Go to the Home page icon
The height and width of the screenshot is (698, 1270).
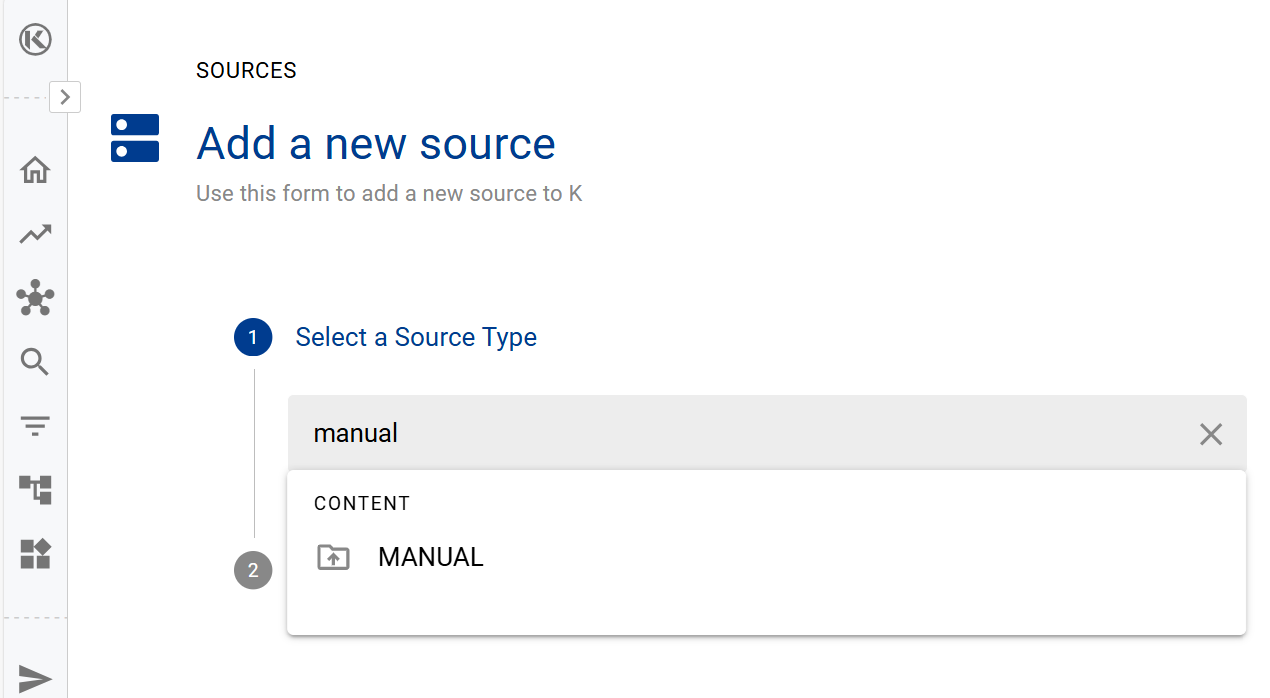(x=35, y=170)
